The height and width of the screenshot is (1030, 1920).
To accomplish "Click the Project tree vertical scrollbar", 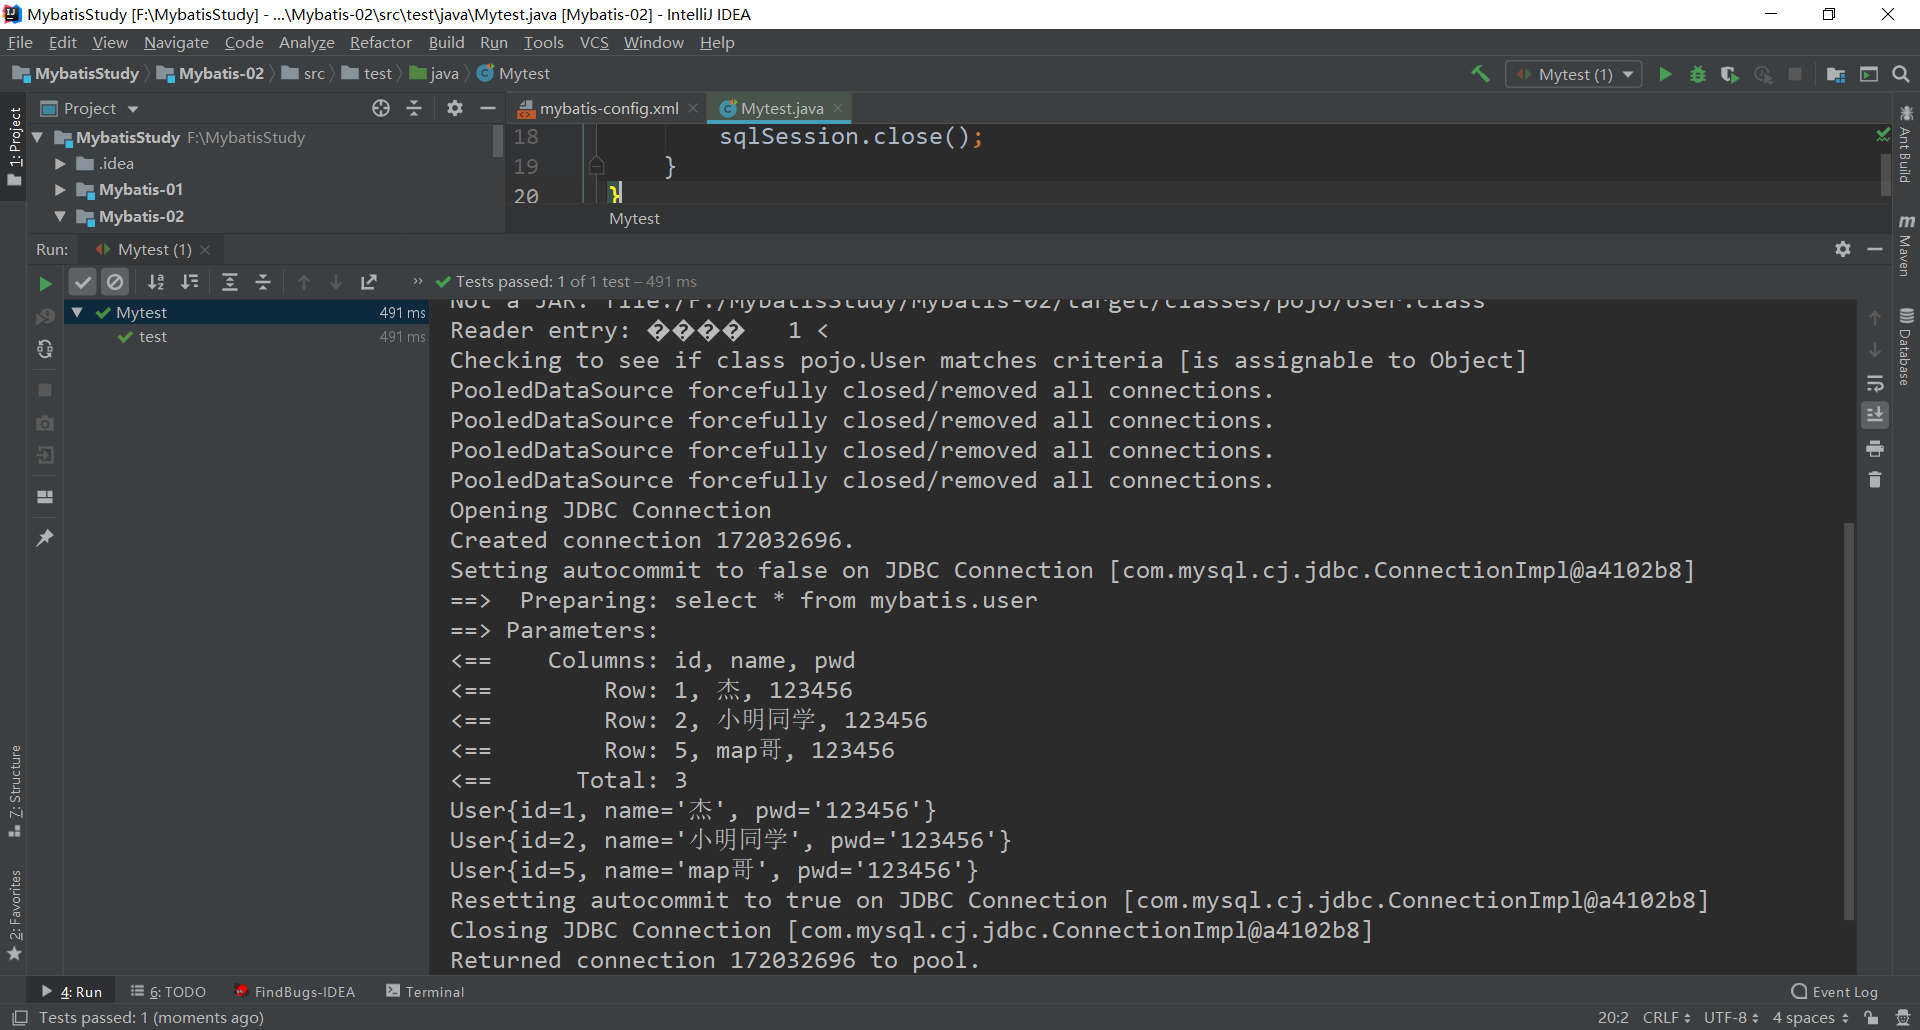I will 498,141.
